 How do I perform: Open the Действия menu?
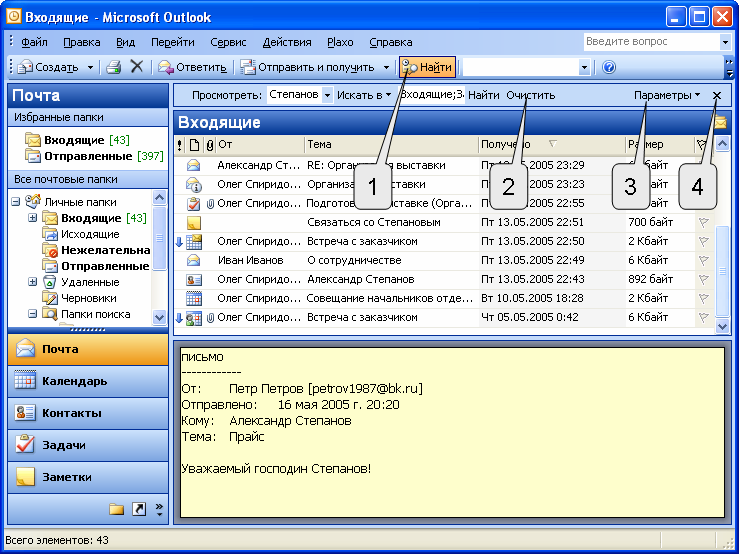(x=287, y=42)
